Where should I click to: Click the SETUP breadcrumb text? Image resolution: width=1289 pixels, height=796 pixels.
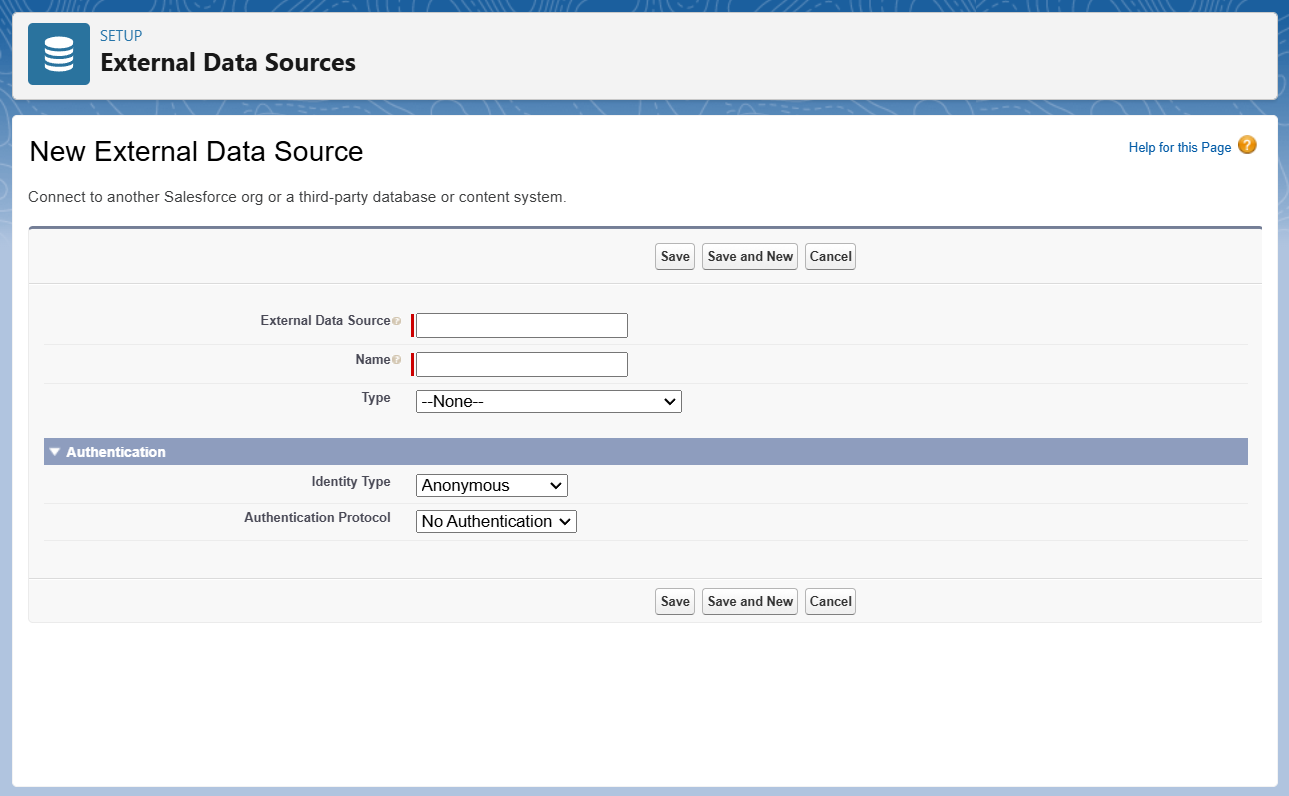click(x=121, y=36)
